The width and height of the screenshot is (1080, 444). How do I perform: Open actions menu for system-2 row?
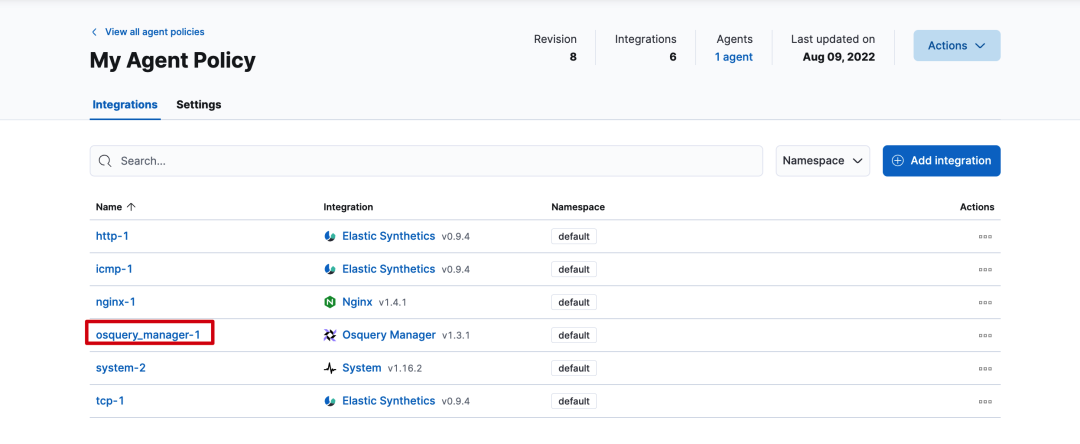[985, 368]
